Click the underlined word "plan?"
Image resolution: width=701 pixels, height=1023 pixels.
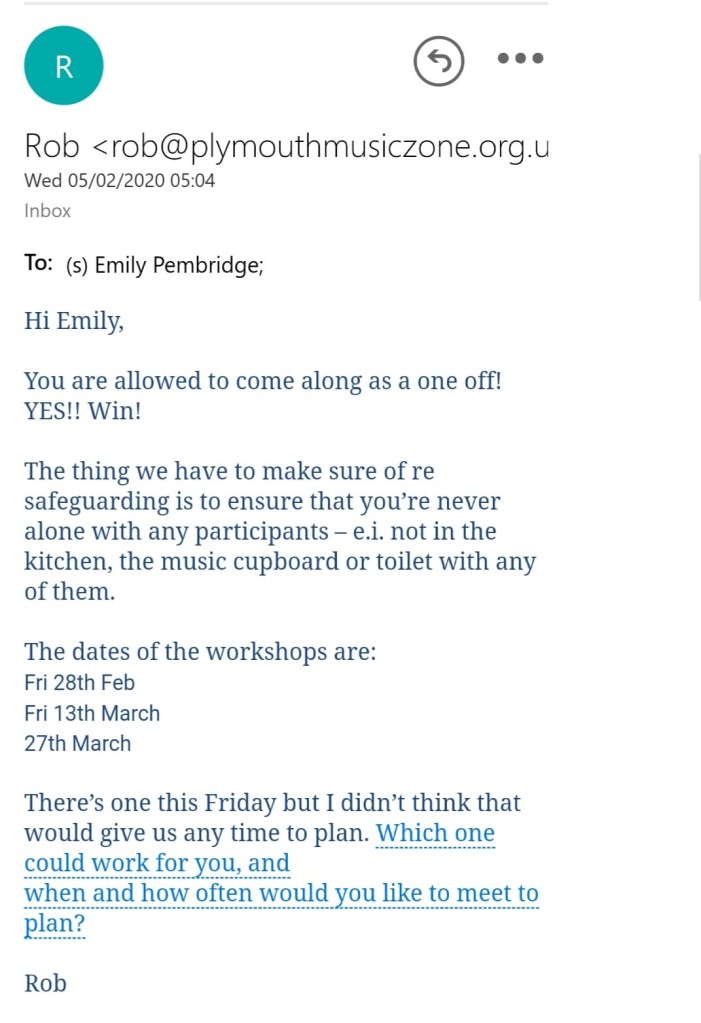click(x=55, y=923)
